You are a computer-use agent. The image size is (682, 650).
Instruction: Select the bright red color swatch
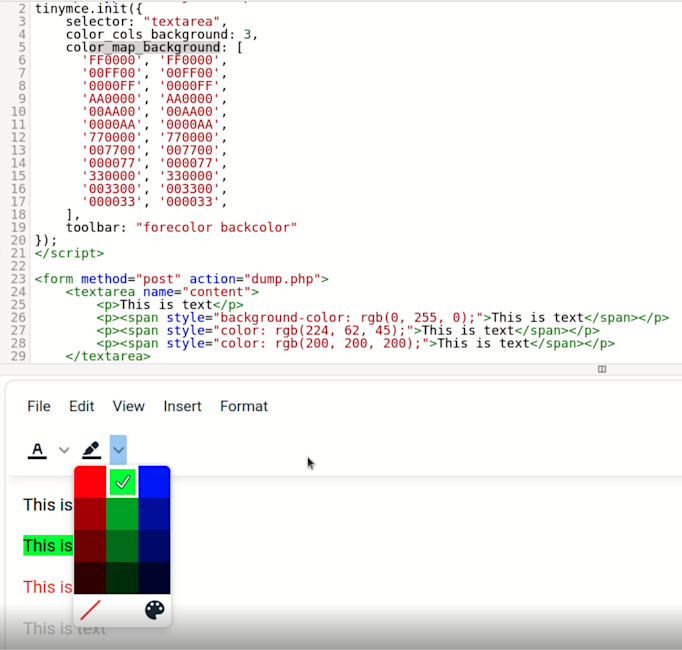[x=90, y=482]
